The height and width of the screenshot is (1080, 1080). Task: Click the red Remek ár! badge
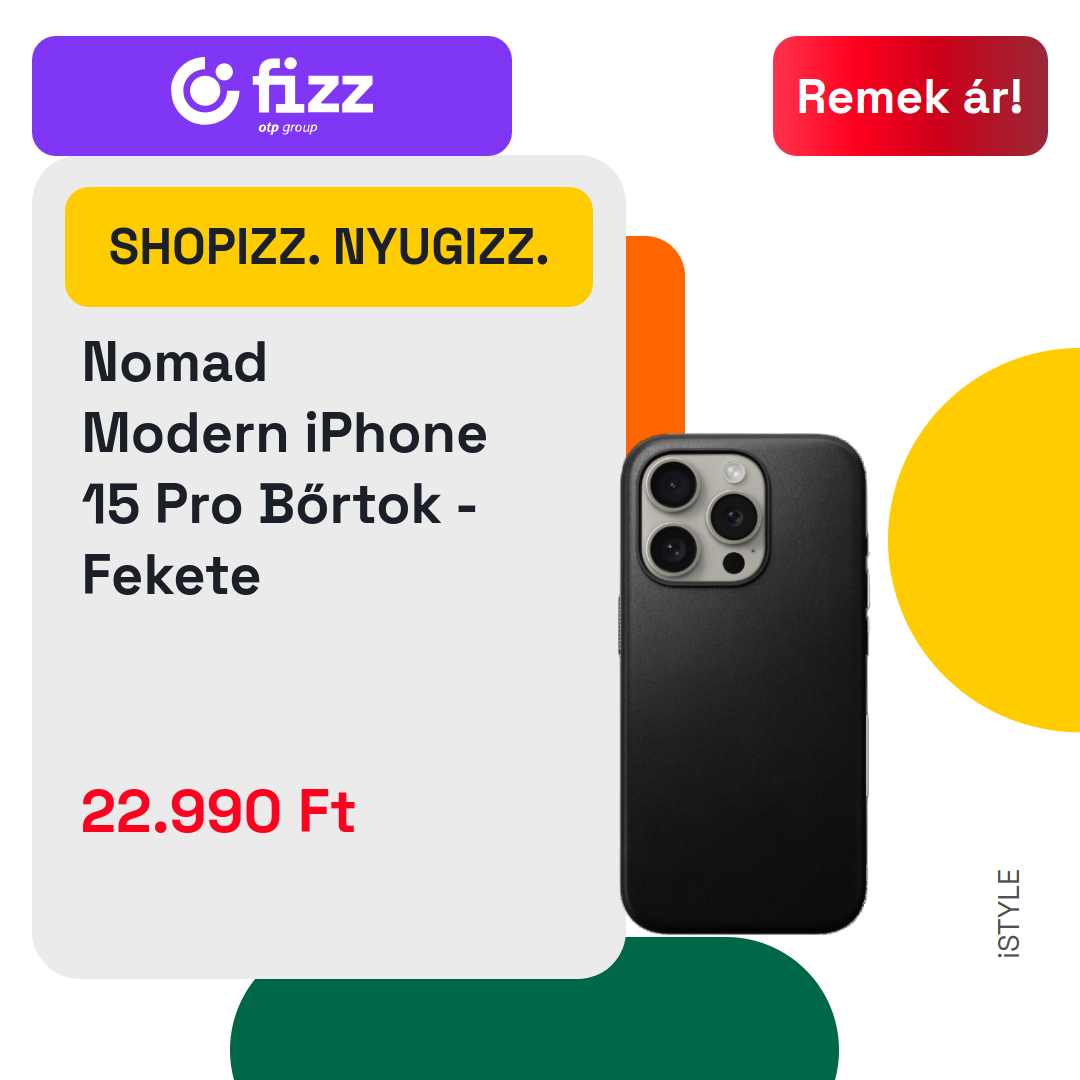click(x=910, y=96)
